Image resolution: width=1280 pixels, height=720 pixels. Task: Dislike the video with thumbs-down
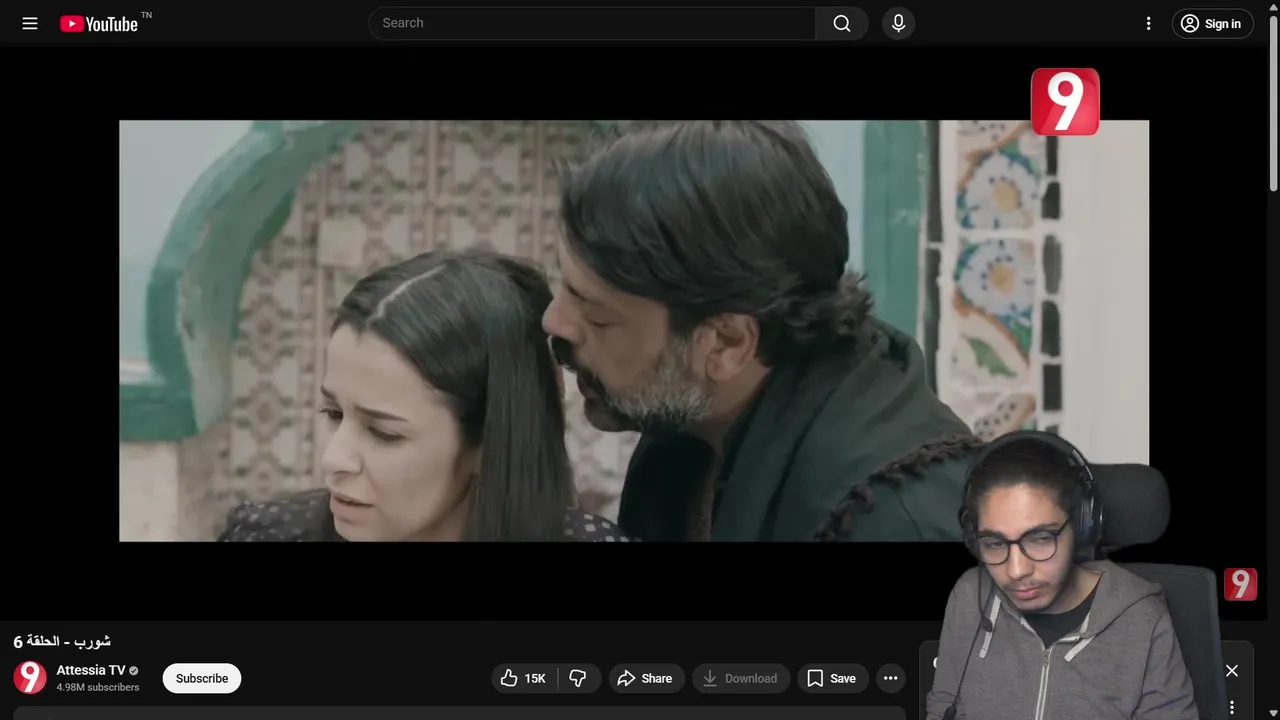tap(578, 678)
